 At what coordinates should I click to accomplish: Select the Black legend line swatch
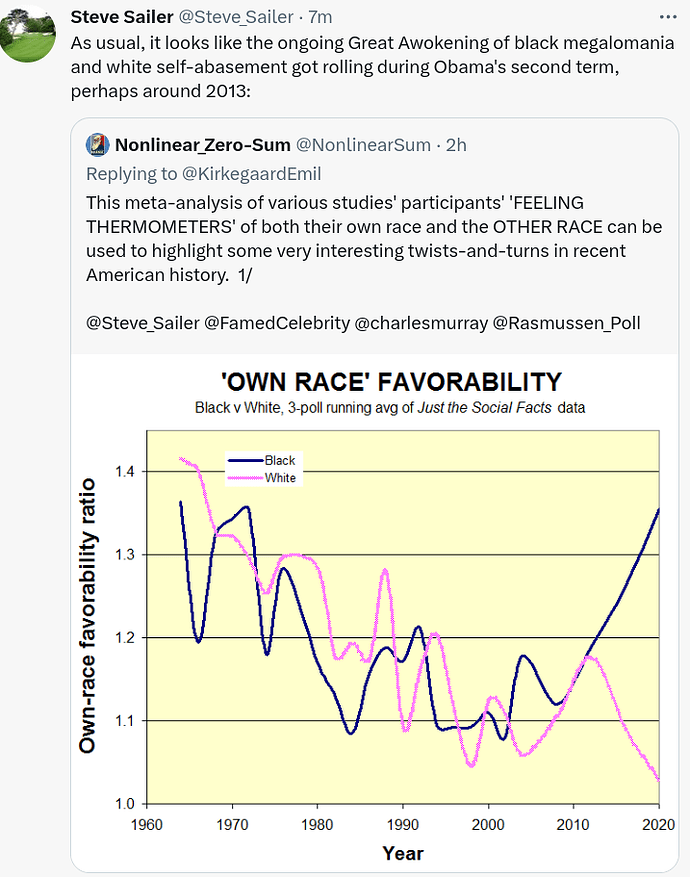tap(245, 460)
